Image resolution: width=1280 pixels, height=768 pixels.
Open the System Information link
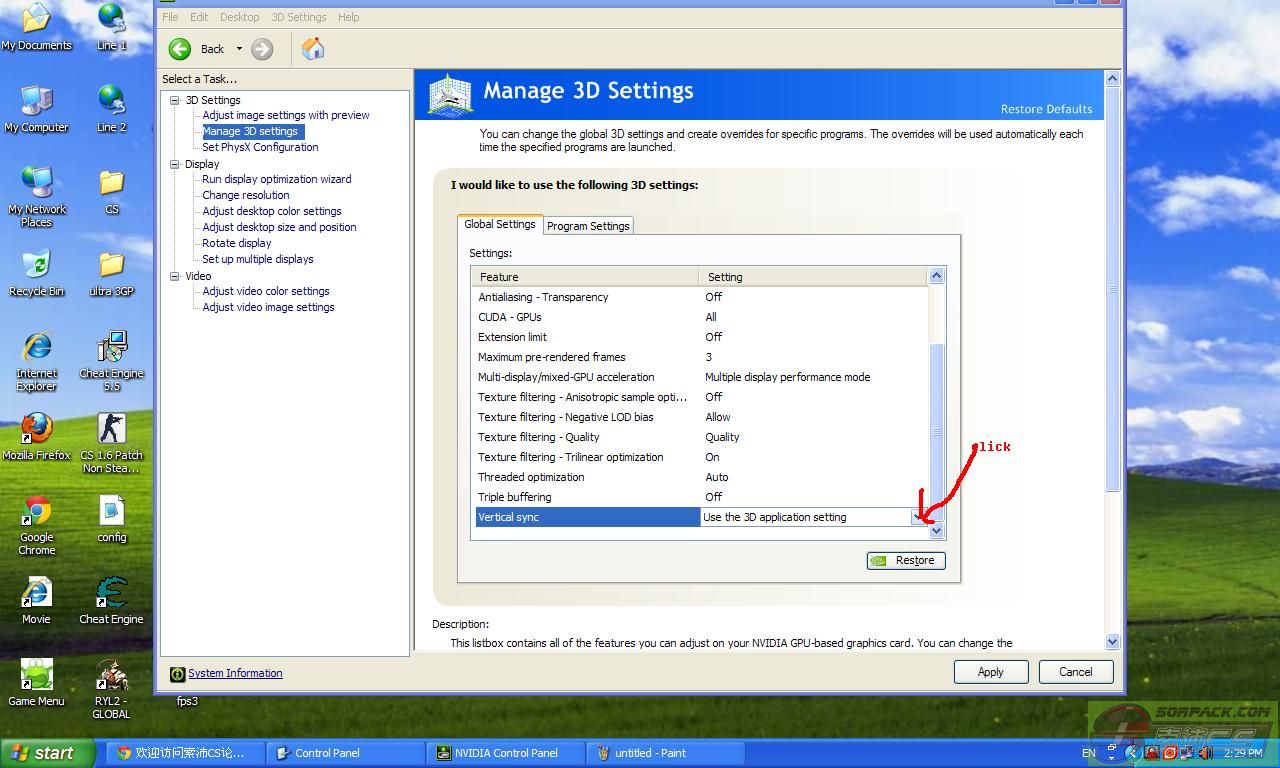[235, 673]
